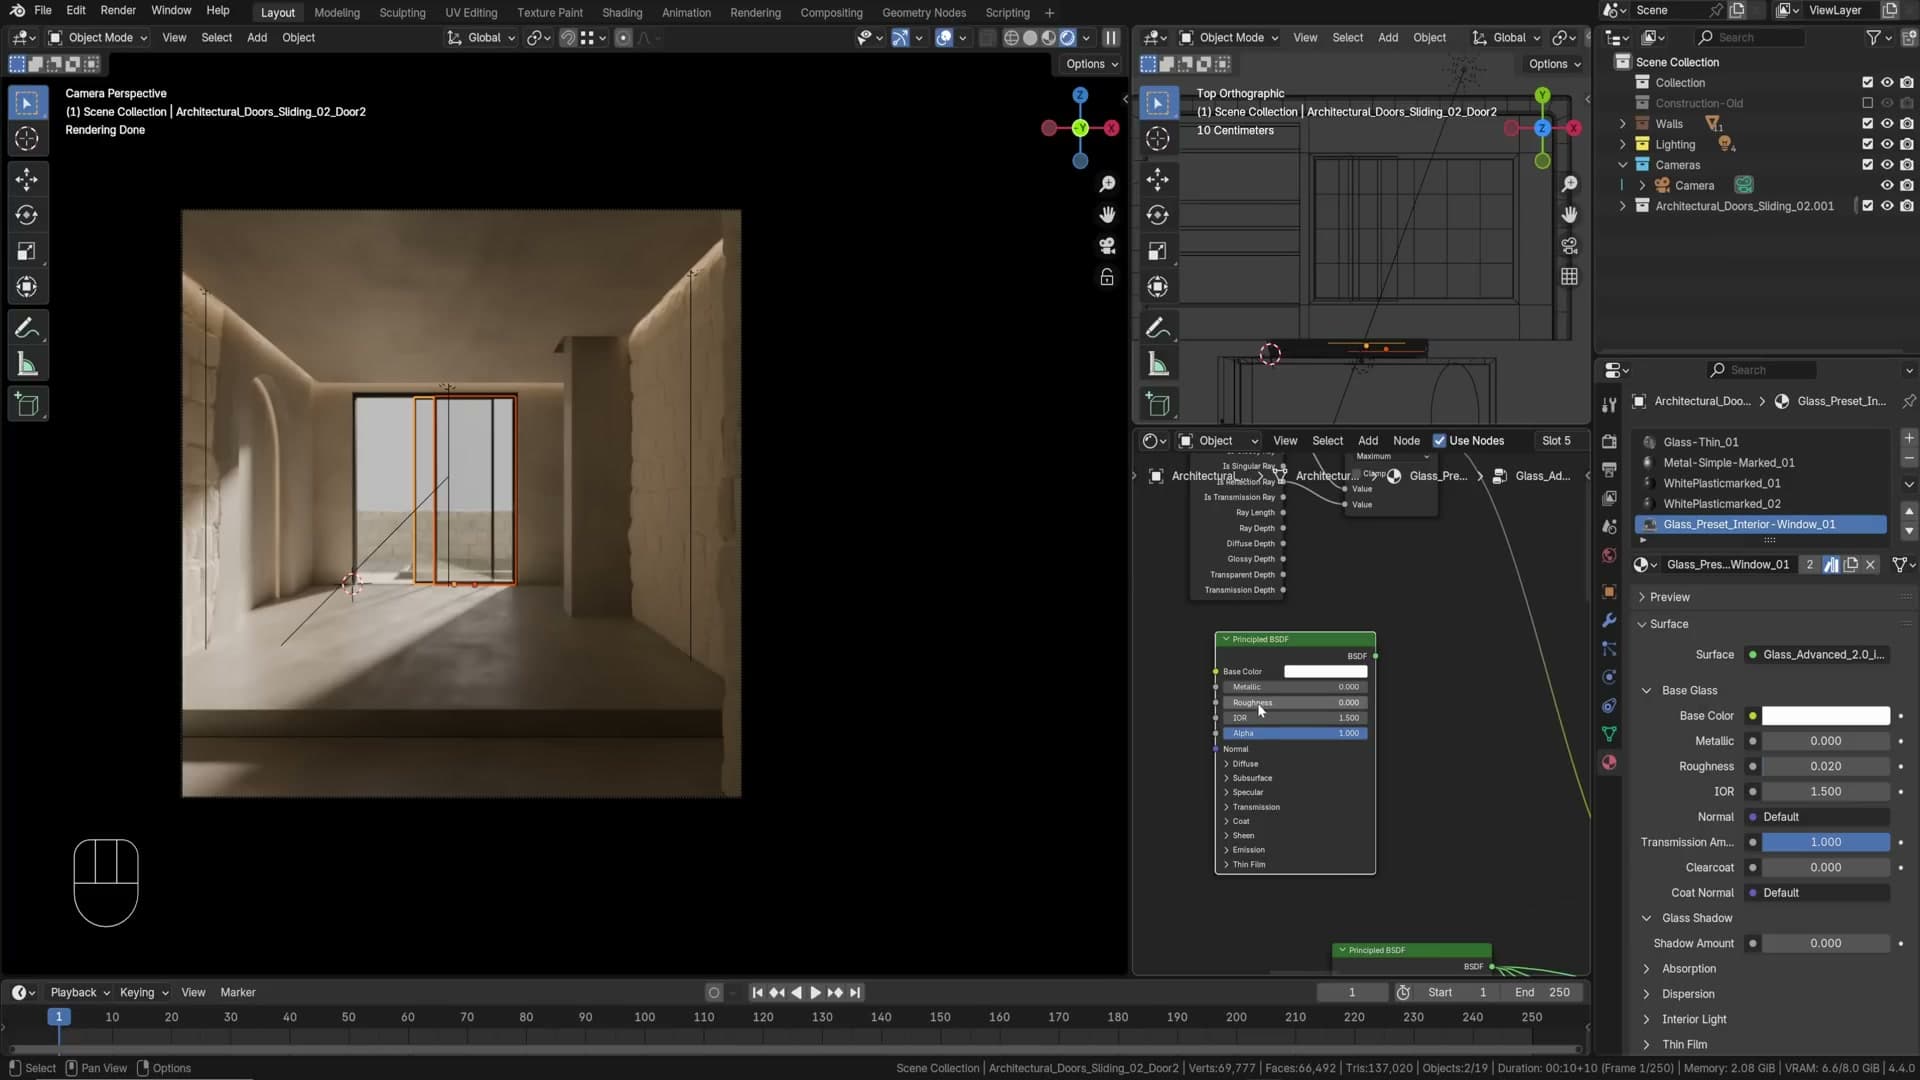Screen dimensions: 1920x1080
Task: Toggle Use Nodes checkbox
Action: tap(1439, 440)
